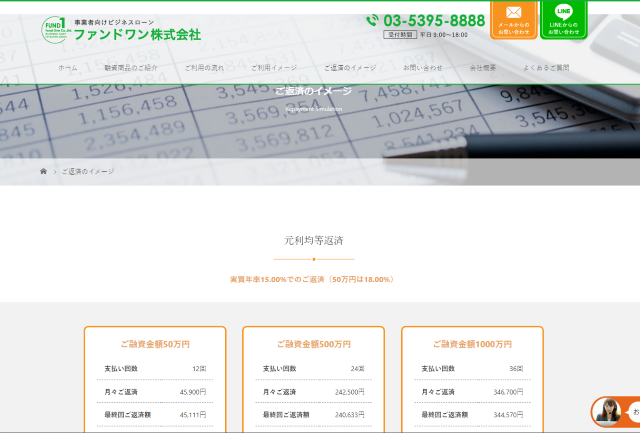Screen dimensions: 640x433
Task: Open ご利用の流れ menu item
Action: (204, 67)
